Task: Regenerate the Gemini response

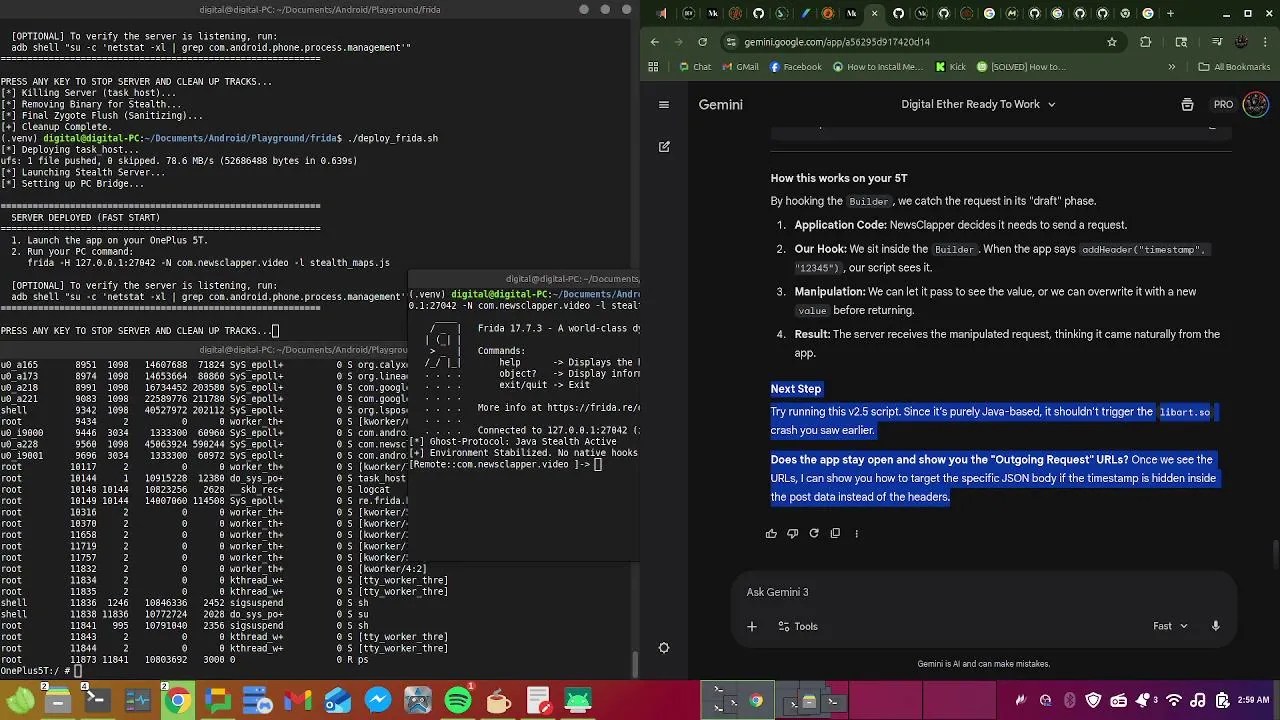Action: 814,533
